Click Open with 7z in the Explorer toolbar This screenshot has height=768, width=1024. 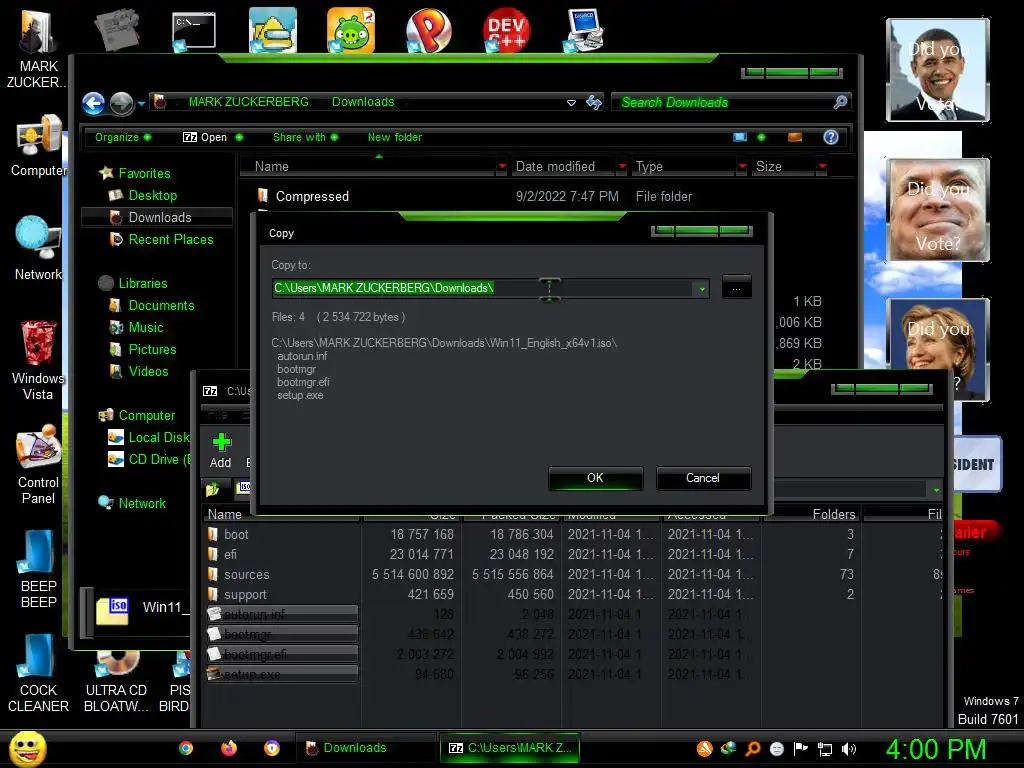[x=205, y=137]
